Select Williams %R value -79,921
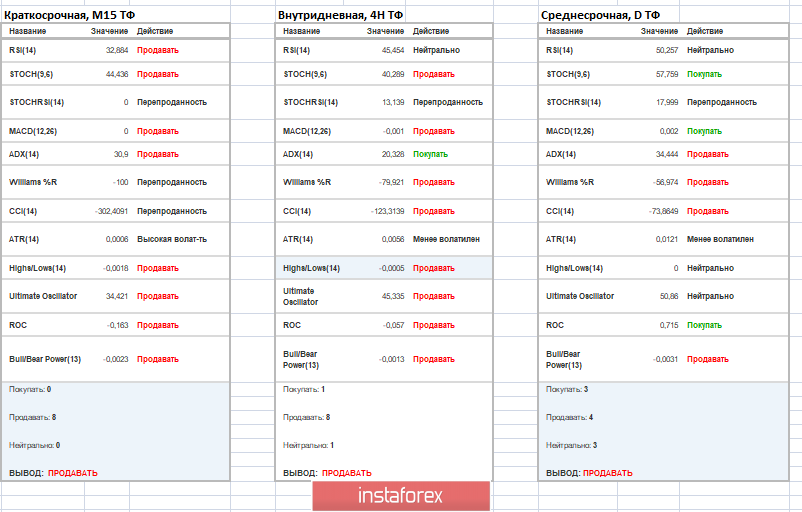802x512 pixels. pos(391,182)
